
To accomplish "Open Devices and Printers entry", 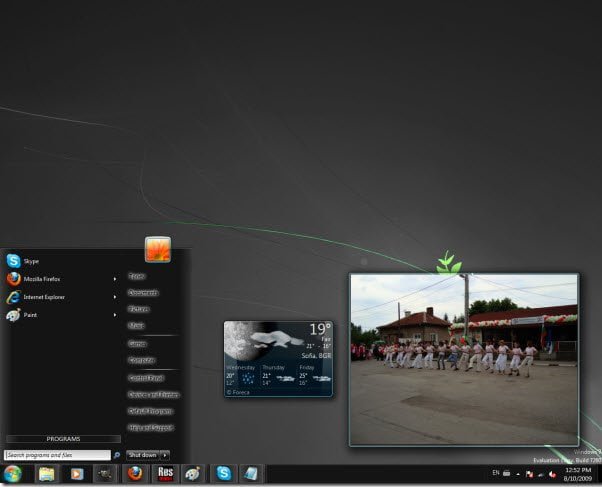I will (x=154, y=395).
